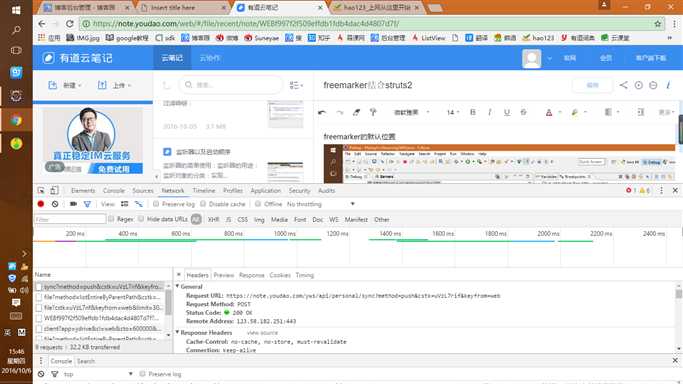Bookmark this page with the star icon
Image resolution: width=683 pixels, height=384 pixels.
pyautogui.click(x=657, y=24)
